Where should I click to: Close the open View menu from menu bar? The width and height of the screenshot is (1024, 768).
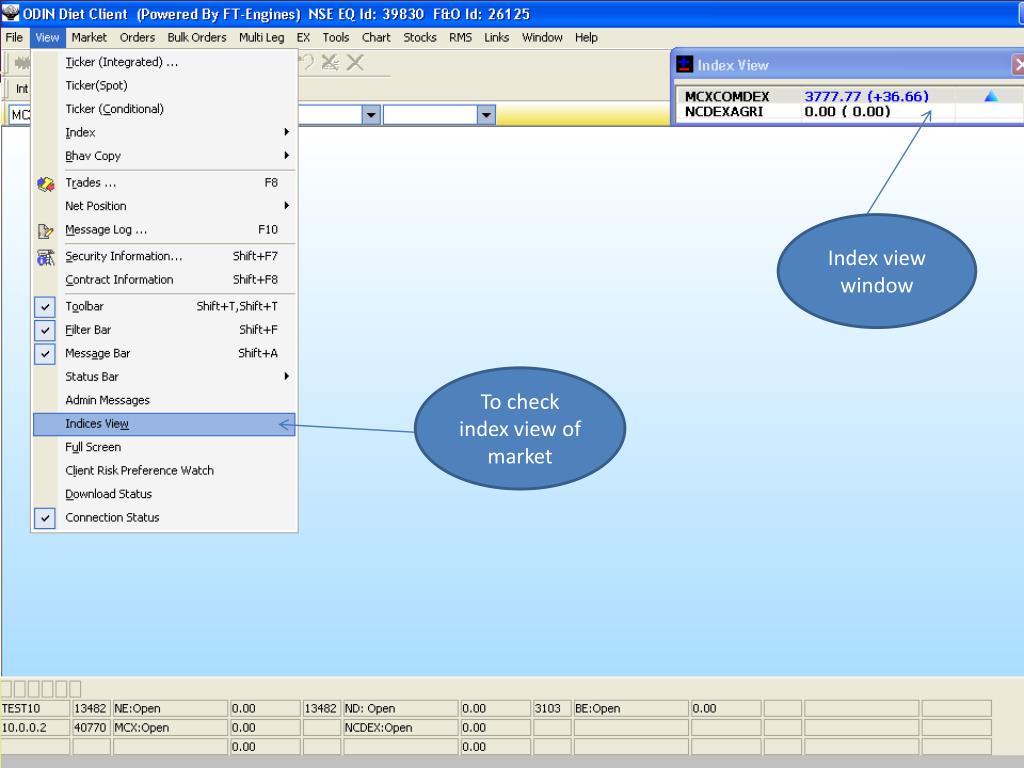coord(47,37)
